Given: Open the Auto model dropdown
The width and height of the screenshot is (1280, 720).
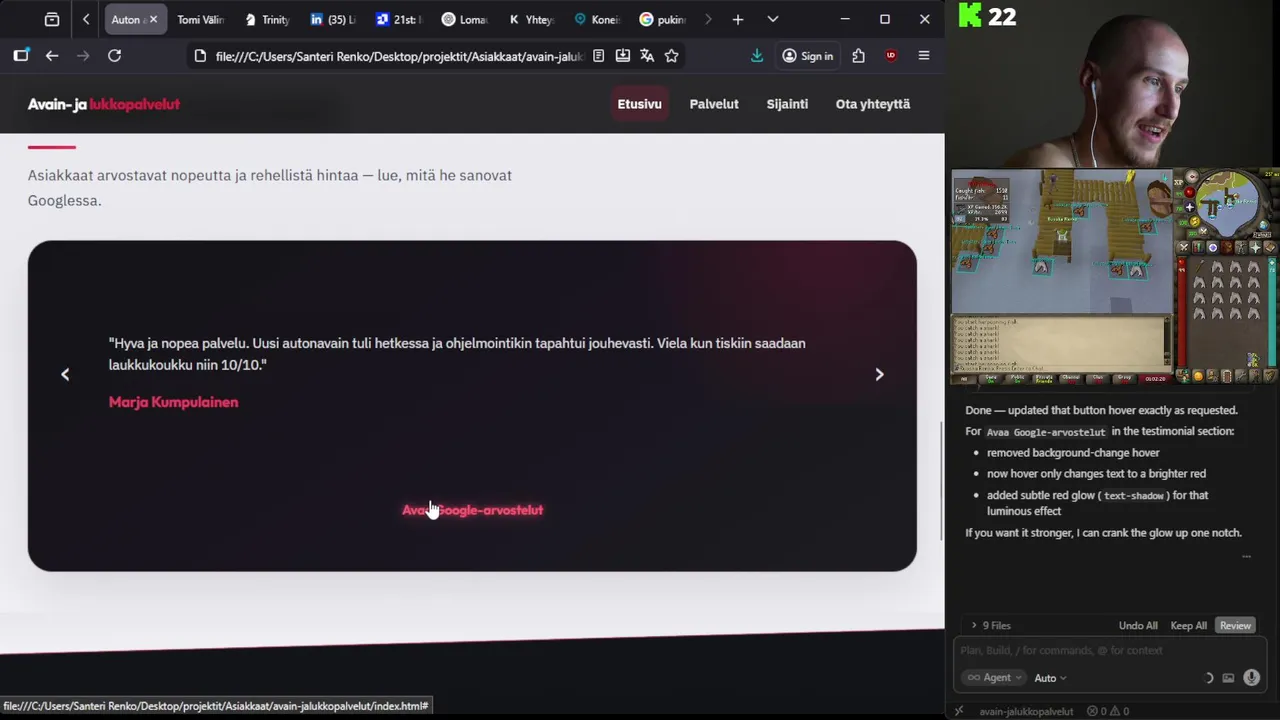Looking at the screenshot, I should tap(1050, 678).
